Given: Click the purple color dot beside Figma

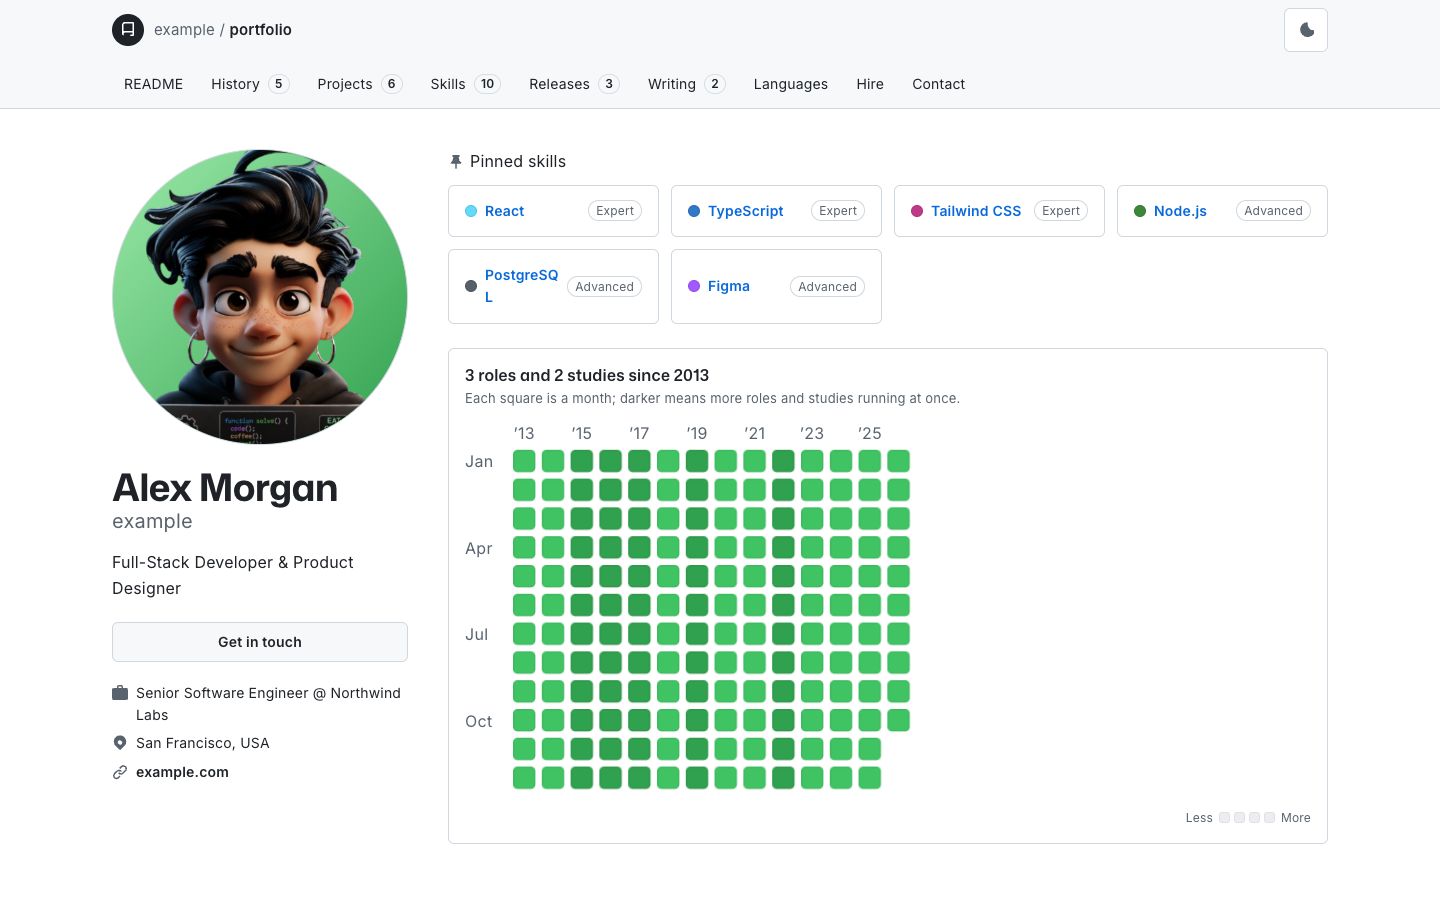Looking at the screenshot, I should coord(694,286).
